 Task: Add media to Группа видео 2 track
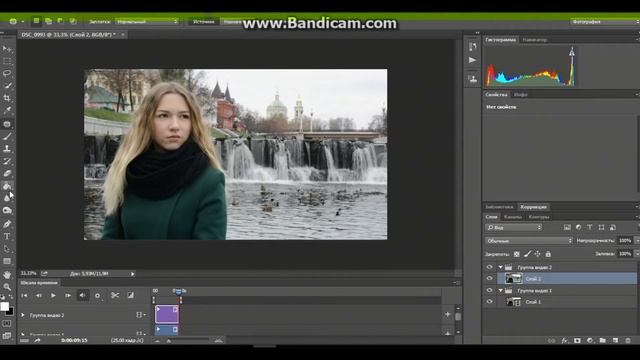coord(448,314)
